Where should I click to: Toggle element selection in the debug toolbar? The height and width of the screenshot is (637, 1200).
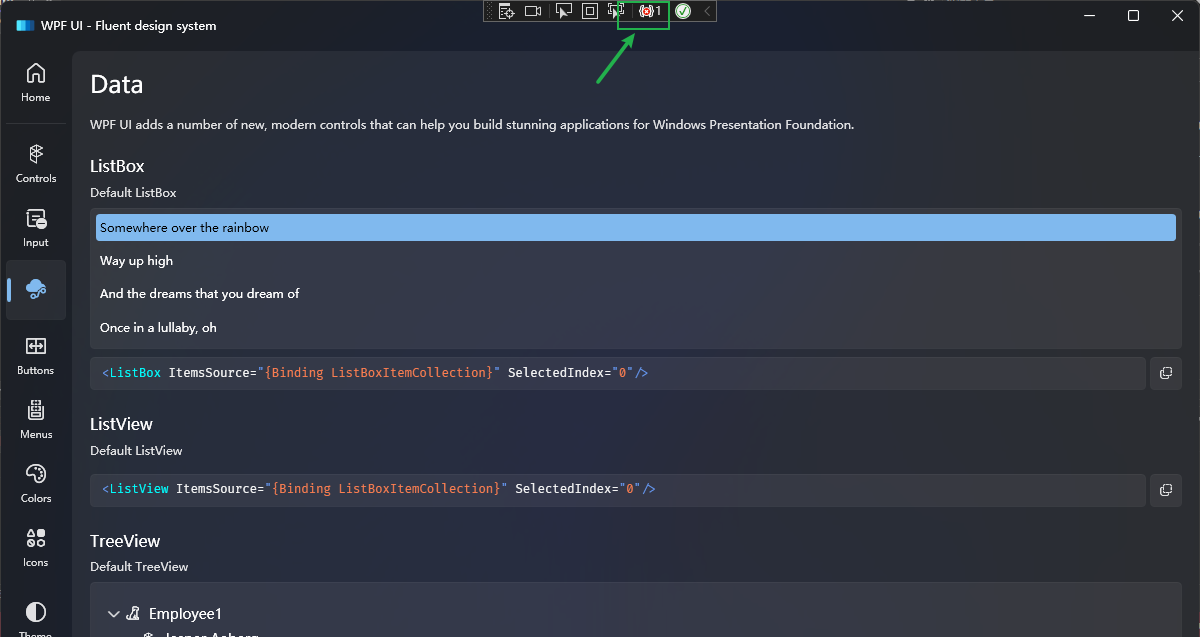coord(564,11)
